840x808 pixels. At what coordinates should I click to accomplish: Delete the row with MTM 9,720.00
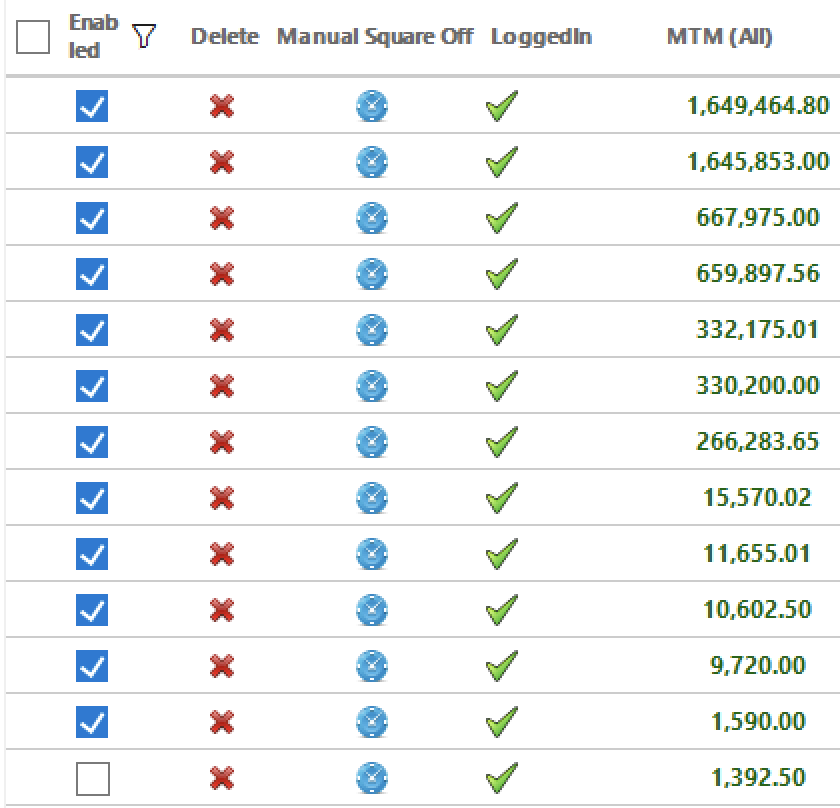coord(222,666)
